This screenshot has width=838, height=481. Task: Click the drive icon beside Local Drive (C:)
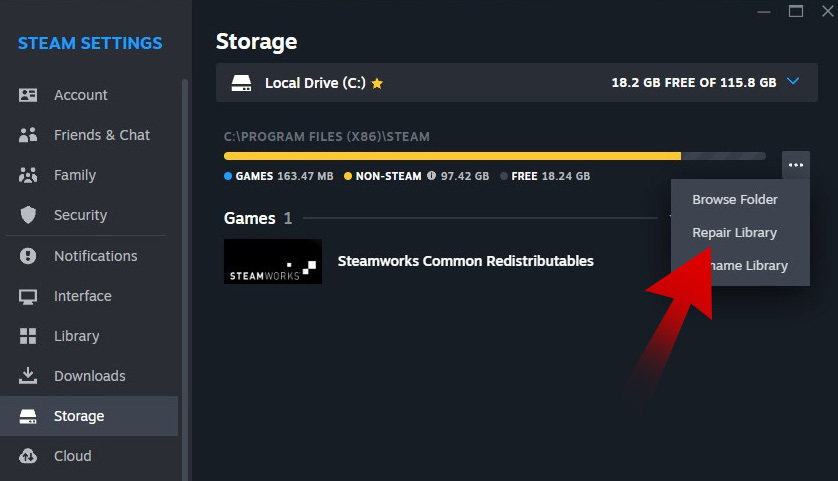click(241, 83)
